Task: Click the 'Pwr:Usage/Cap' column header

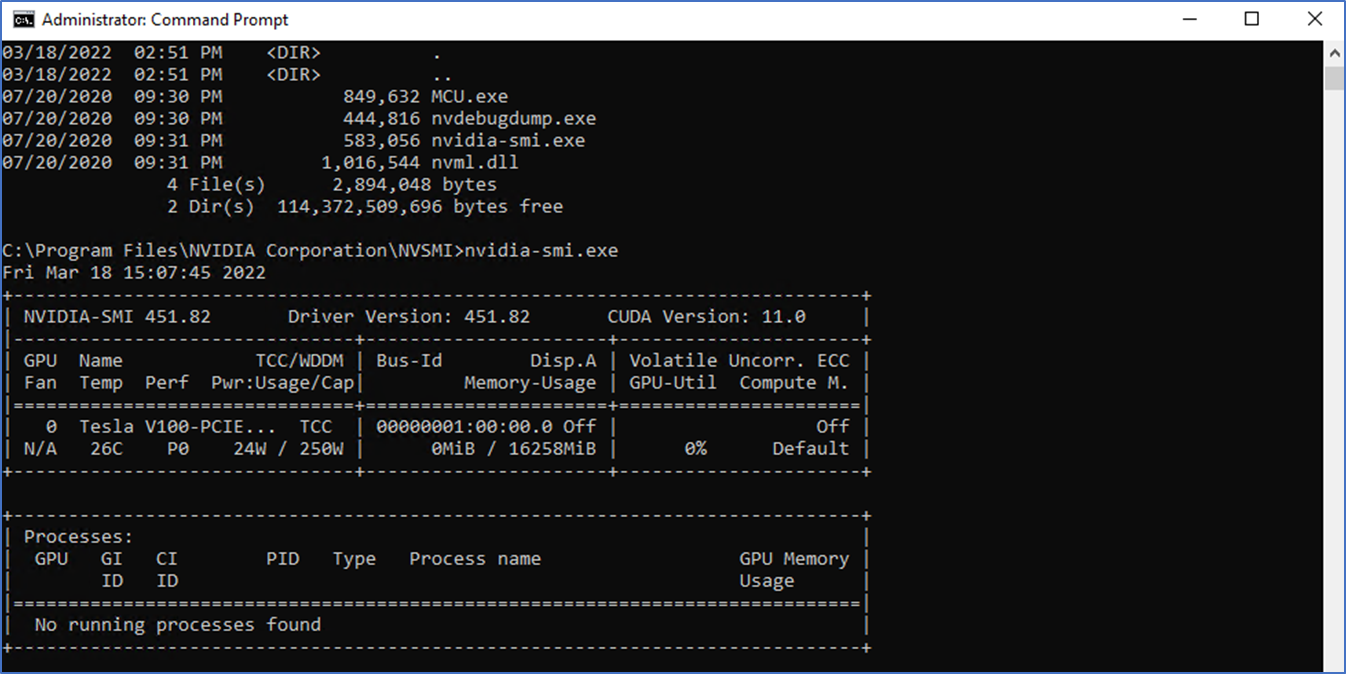Action: 283,383
